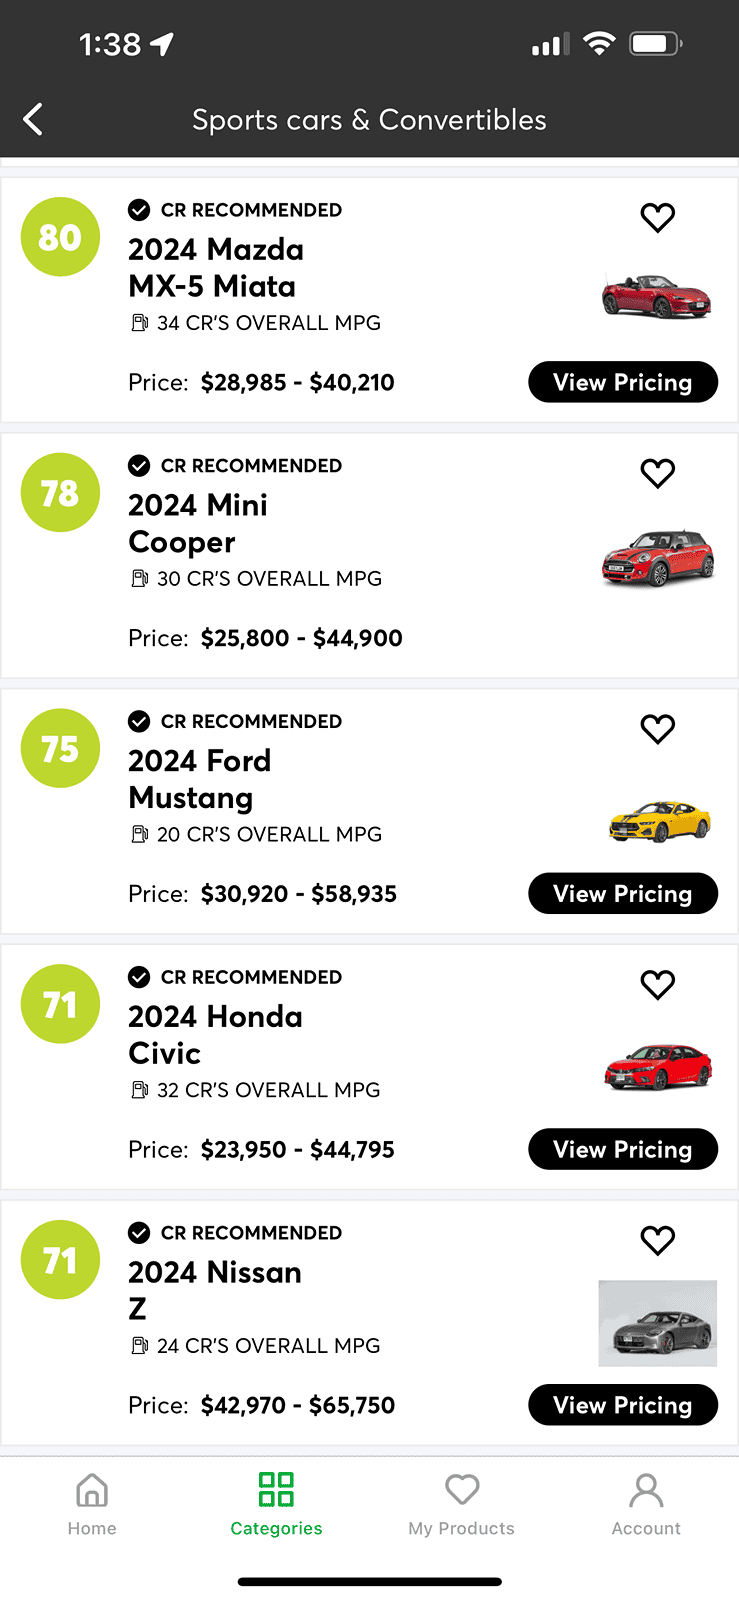Open the Home tab
739x1600 pixels.
[x=92, y=1504]
